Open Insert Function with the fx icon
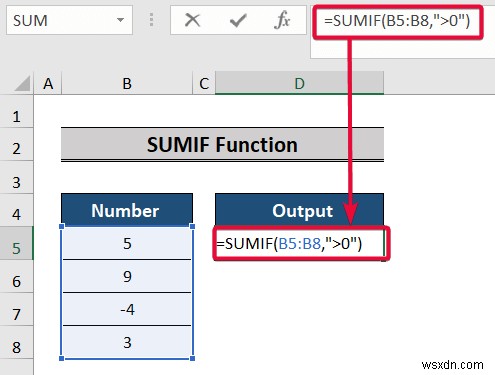 pyautogui.click(x=282, y=20)
